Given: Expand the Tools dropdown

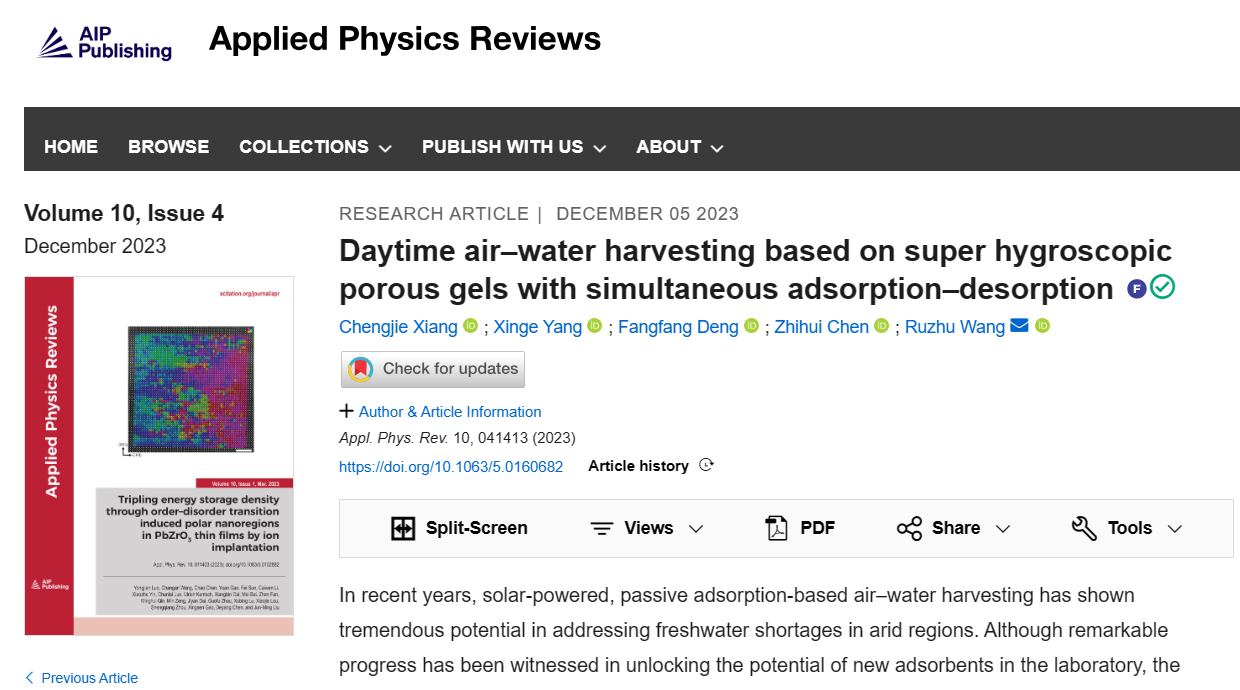Looking at the screenshot, I should [x=1127, y=528].
